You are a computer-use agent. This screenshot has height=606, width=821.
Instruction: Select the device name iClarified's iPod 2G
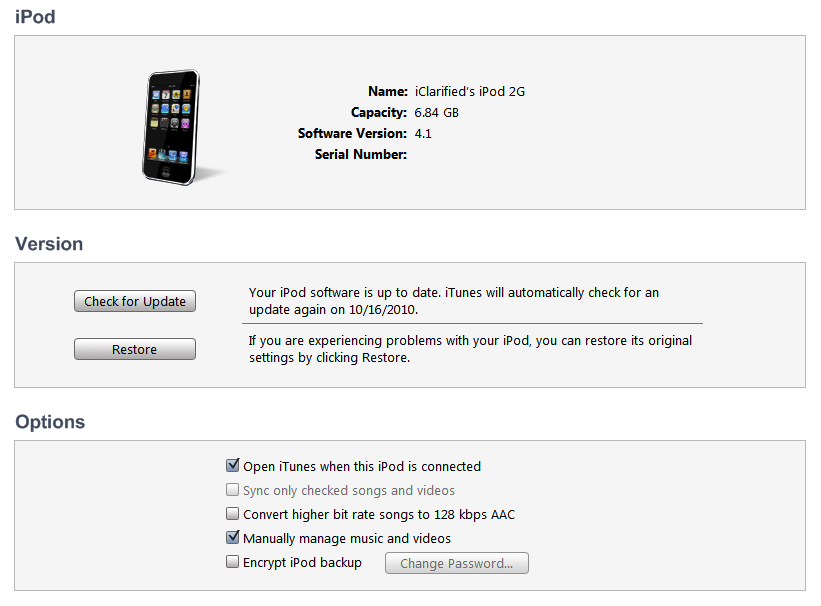click(470, 92)
